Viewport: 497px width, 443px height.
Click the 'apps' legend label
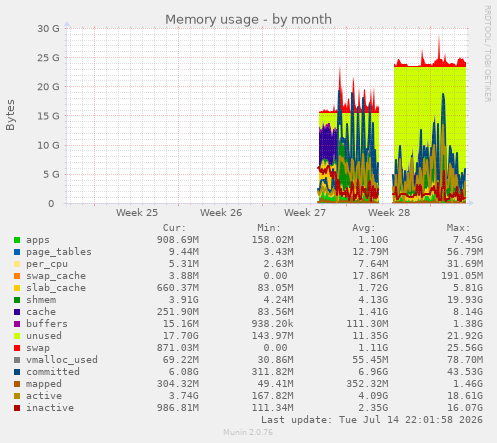38,240
